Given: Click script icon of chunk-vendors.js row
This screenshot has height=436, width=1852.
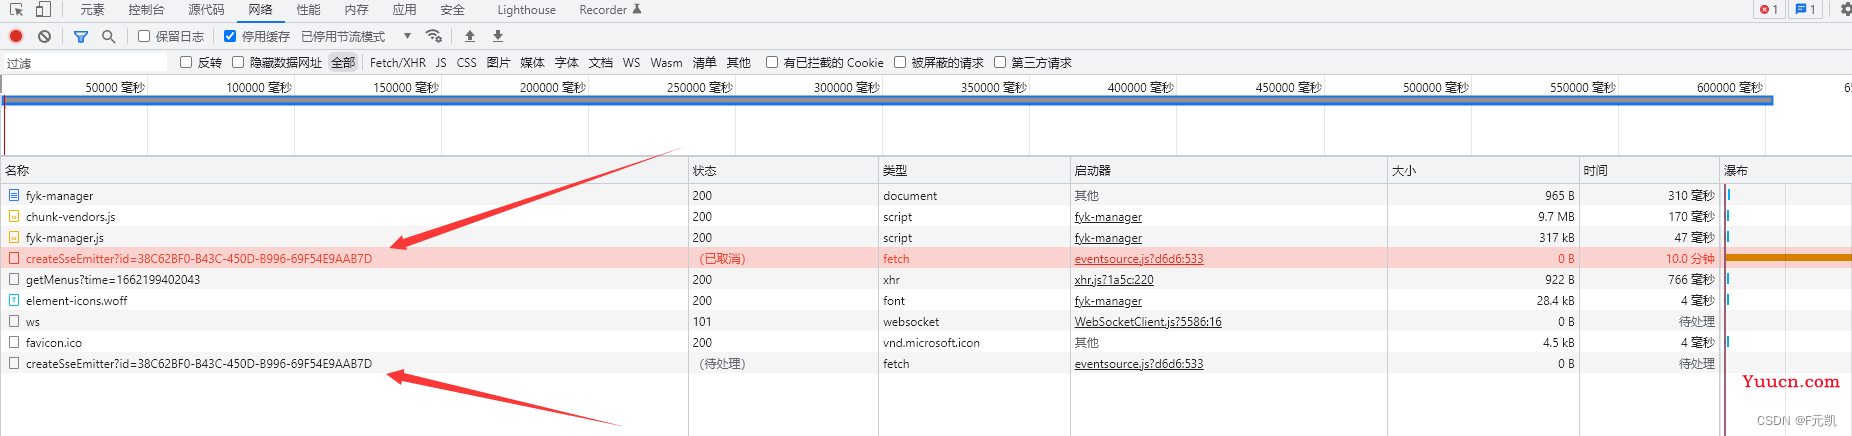Looking at the screenshot, I should (x=14, y=216).
